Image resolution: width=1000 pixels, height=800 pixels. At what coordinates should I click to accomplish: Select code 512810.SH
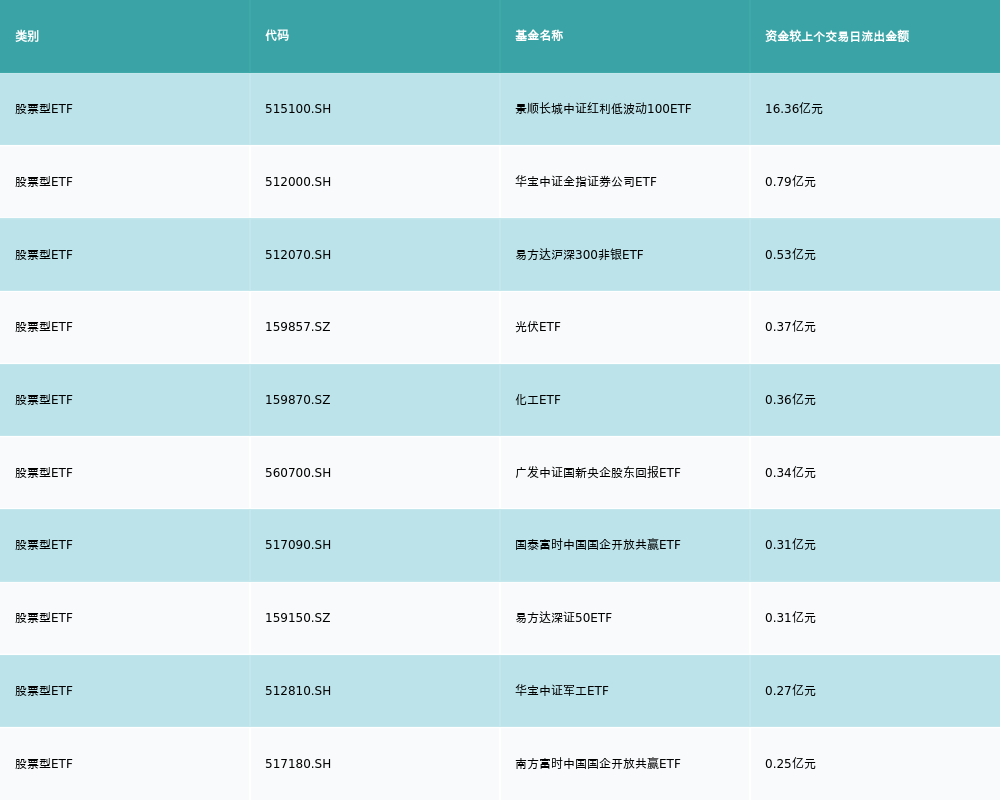[x=298, y=691]
